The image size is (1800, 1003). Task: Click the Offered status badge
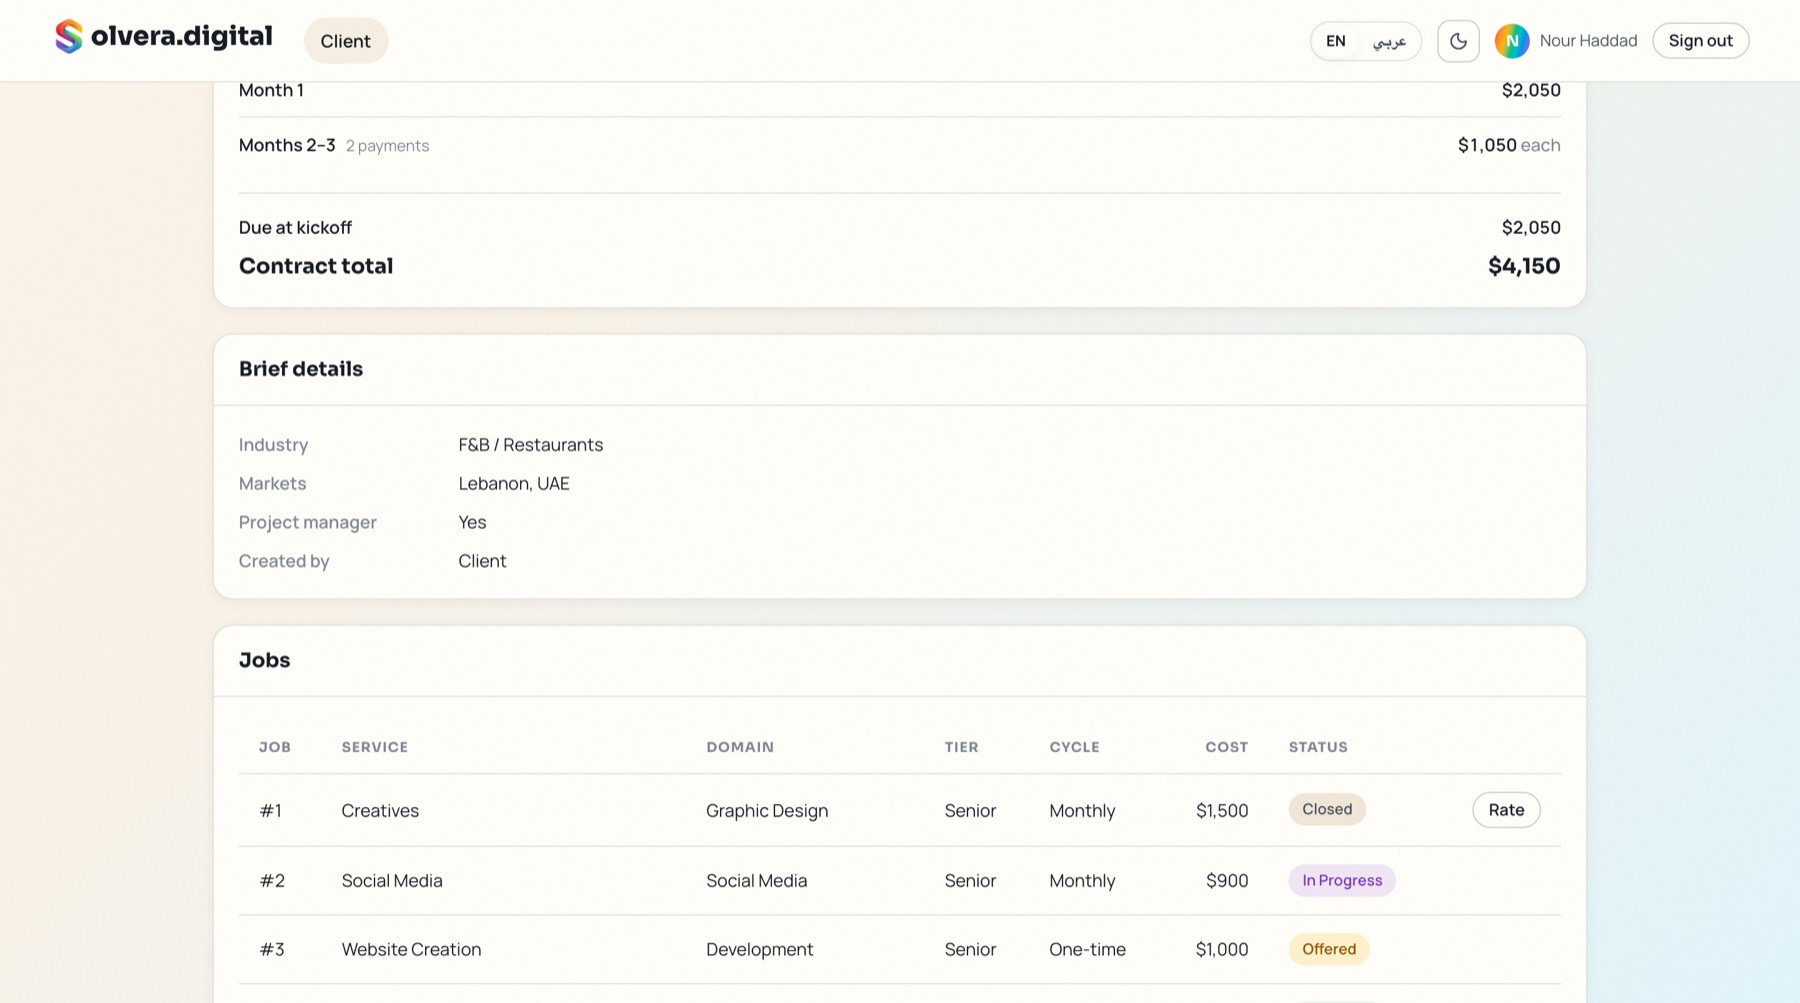pos(1329,950)
